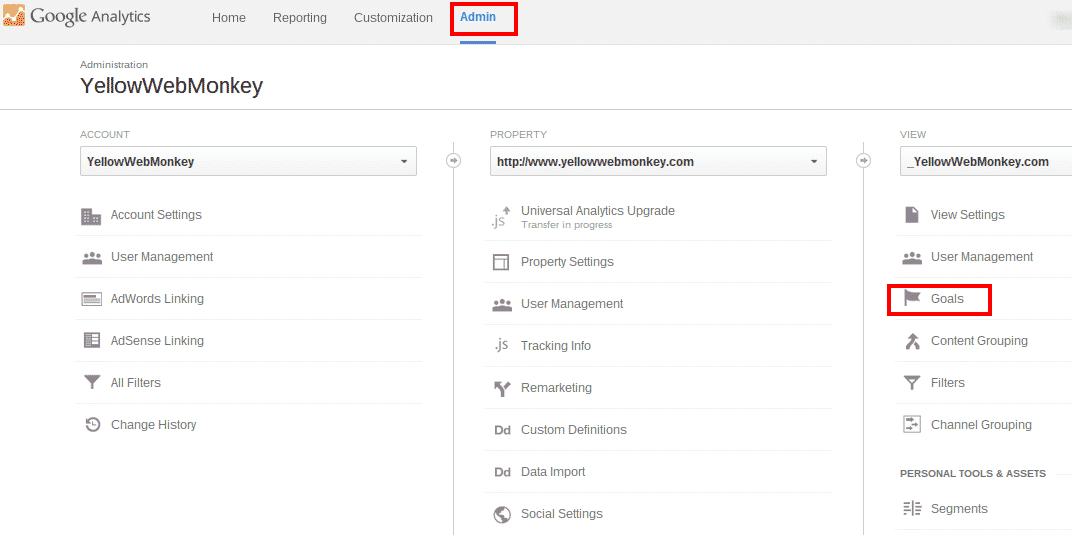Click the 'Transfer in progress' status text
1072x535 pixels.
point(566,224)
